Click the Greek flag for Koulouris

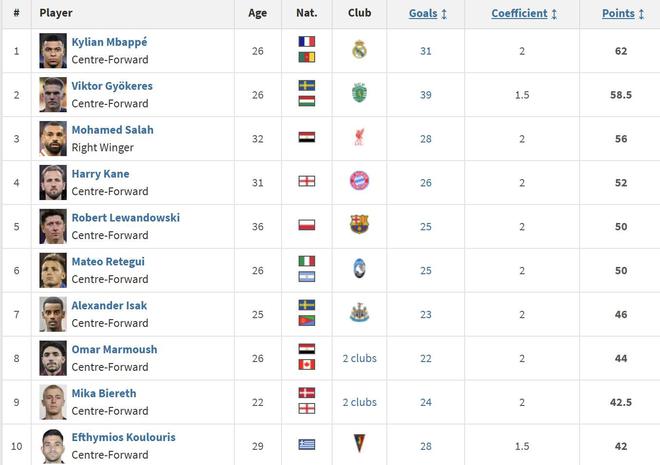307,444
